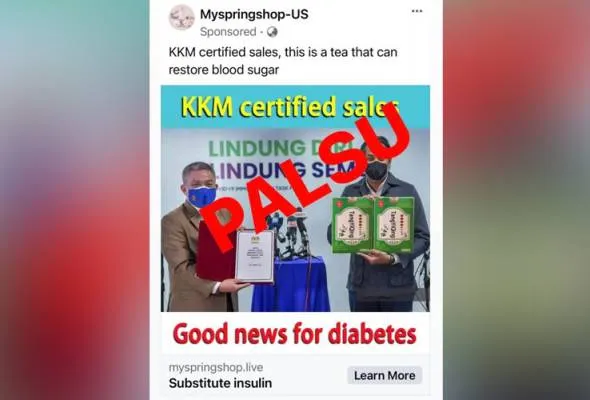590x400 pixels.
Task: Open the myspringshop.live domain link
Action: 216,367
